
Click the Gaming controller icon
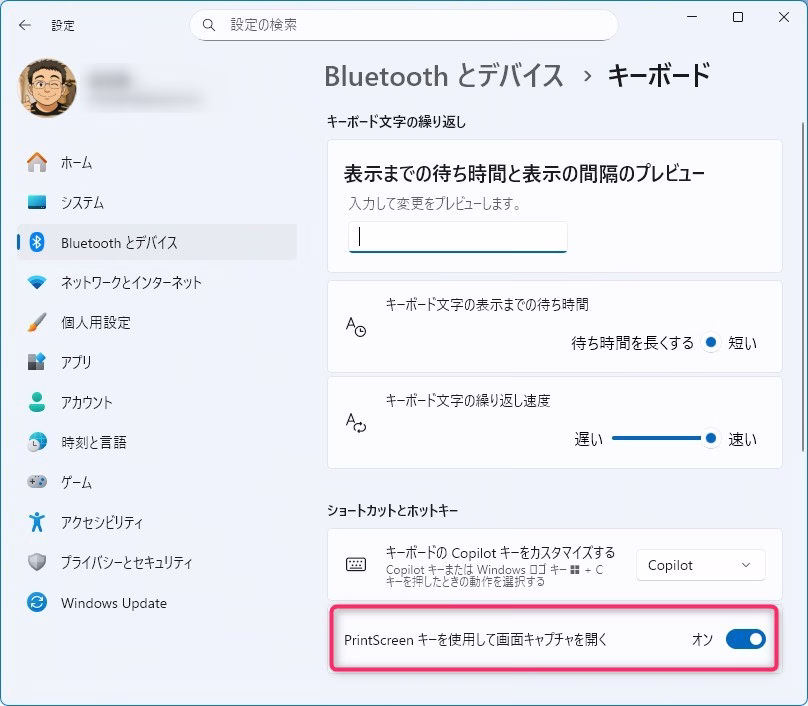(37, 482)
